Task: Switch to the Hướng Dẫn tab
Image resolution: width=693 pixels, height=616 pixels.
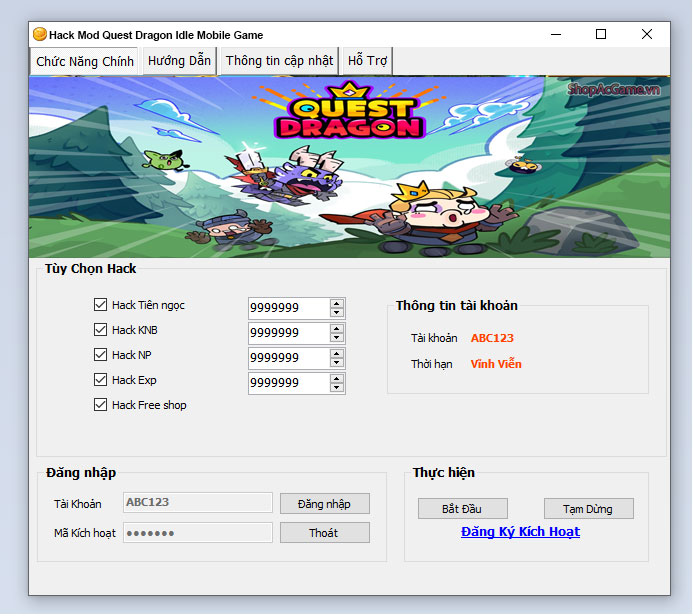Action: click(x=179, y=61)
